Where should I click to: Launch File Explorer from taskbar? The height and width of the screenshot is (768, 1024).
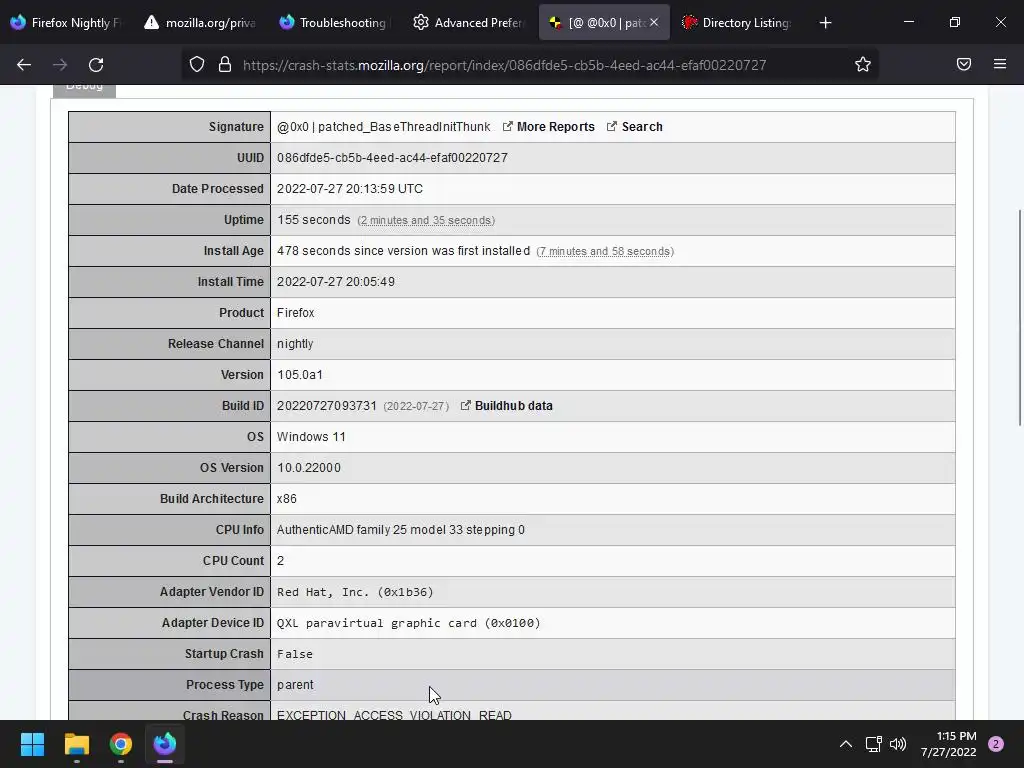(76, 744)
